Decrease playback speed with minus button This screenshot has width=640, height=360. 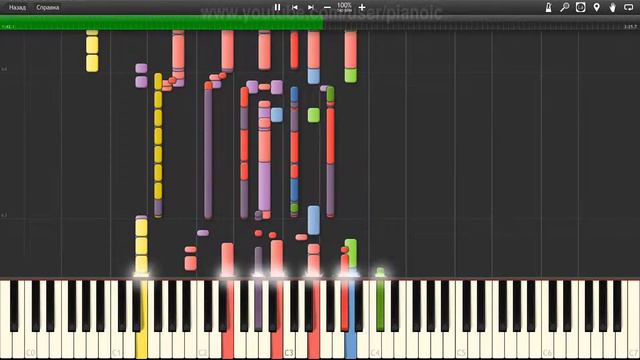[x=327, y=7]
